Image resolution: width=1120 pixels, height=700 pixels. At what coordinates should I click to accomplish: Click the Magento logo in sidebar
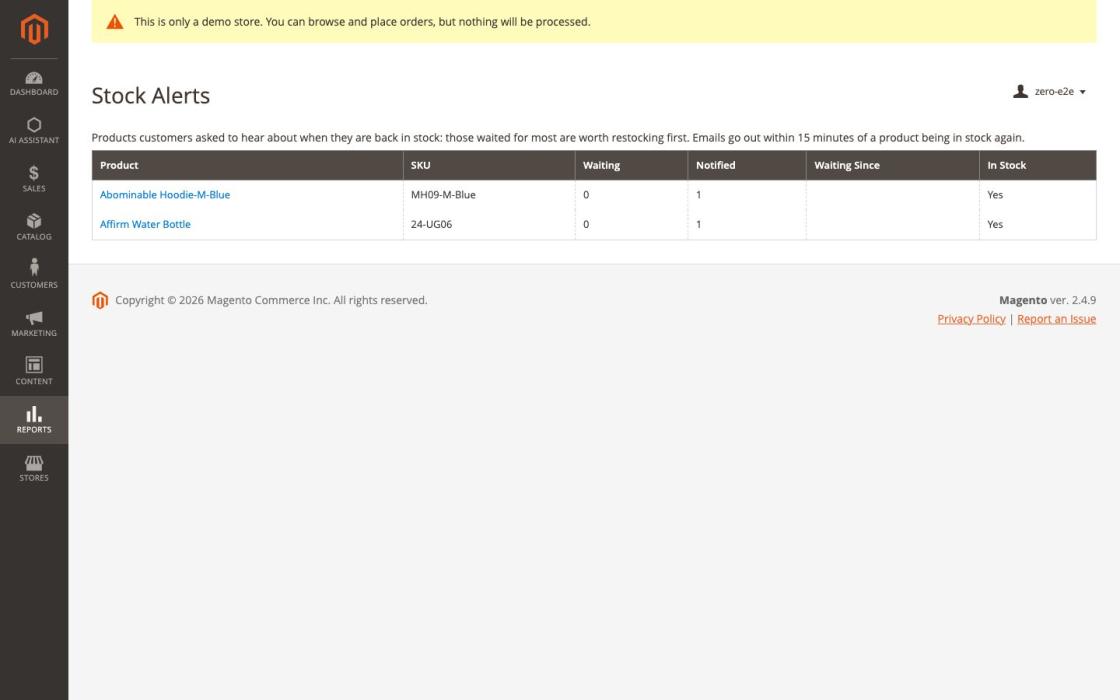point(34,29)
